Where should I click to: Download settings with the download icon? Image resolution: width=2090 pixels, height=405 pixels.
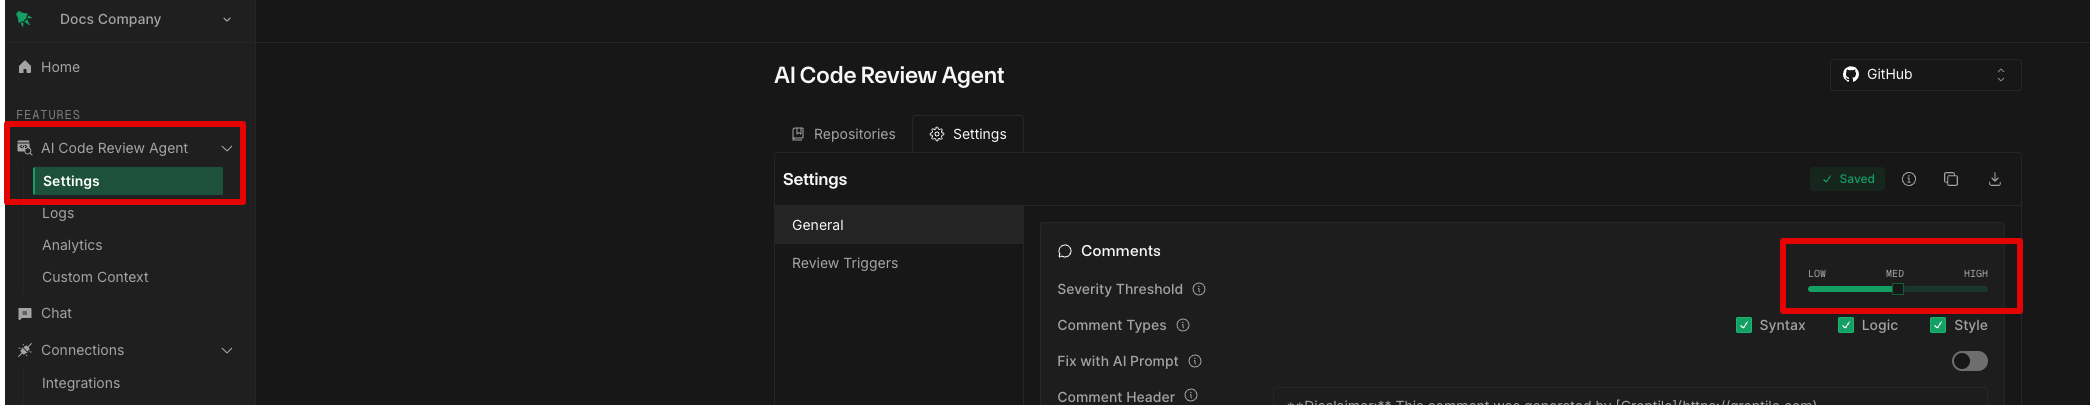[1995, 179]
